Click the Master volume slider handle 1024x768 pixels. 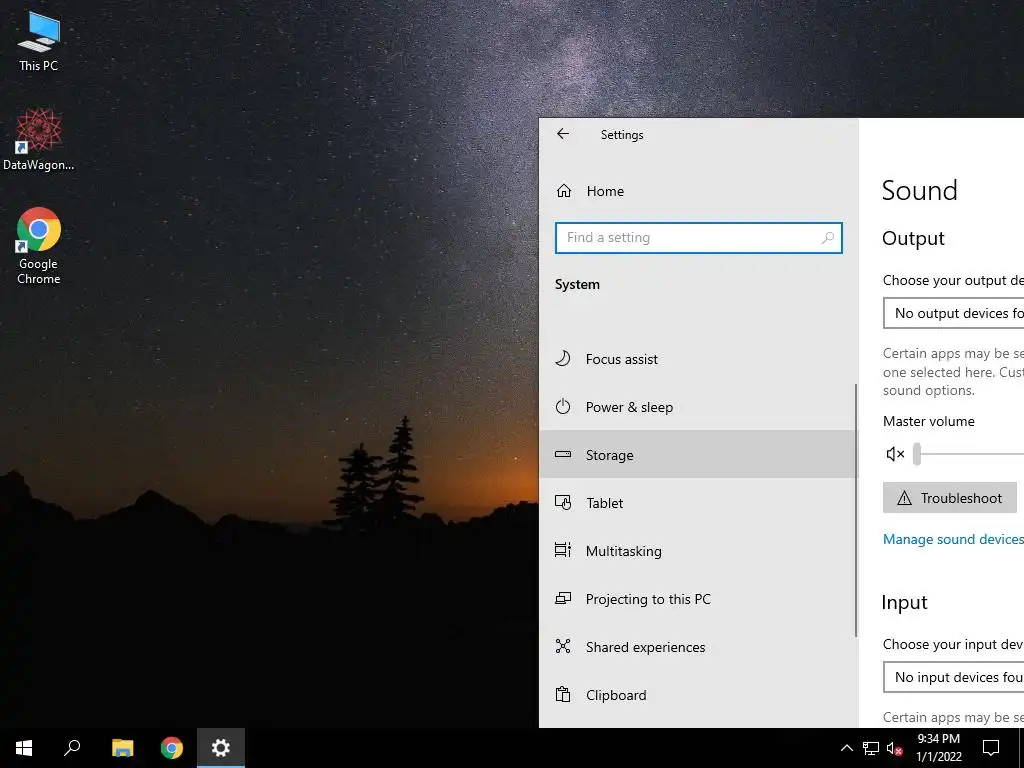(917, 454)
